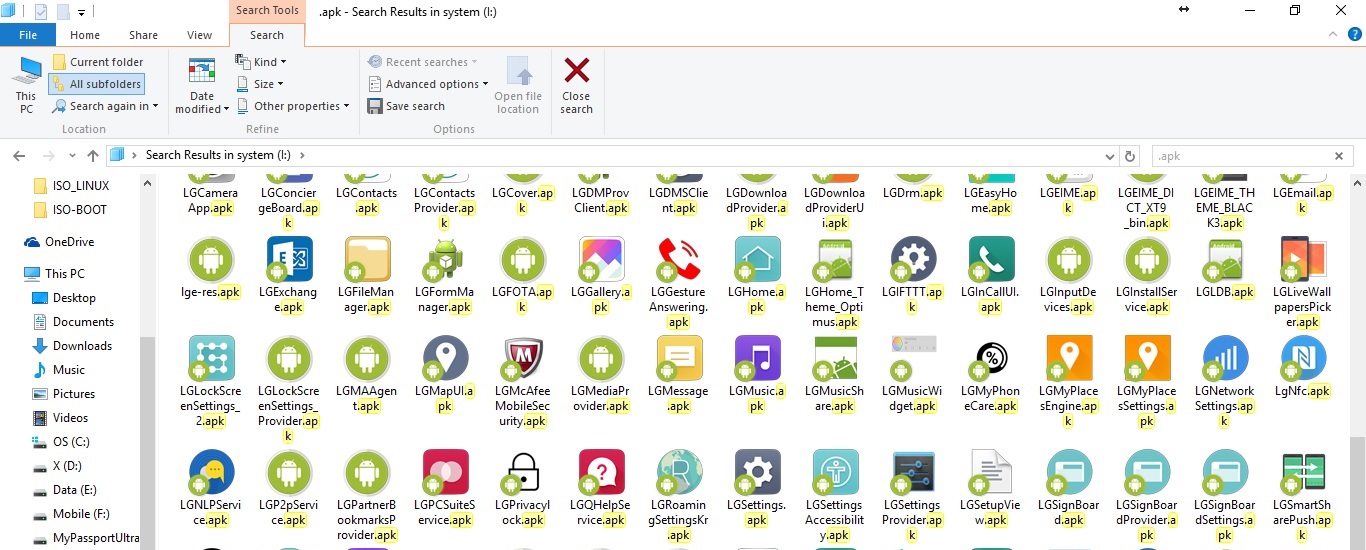Expand the address bar history dropdown
Screen dimensions: 1366x550
1109,156
